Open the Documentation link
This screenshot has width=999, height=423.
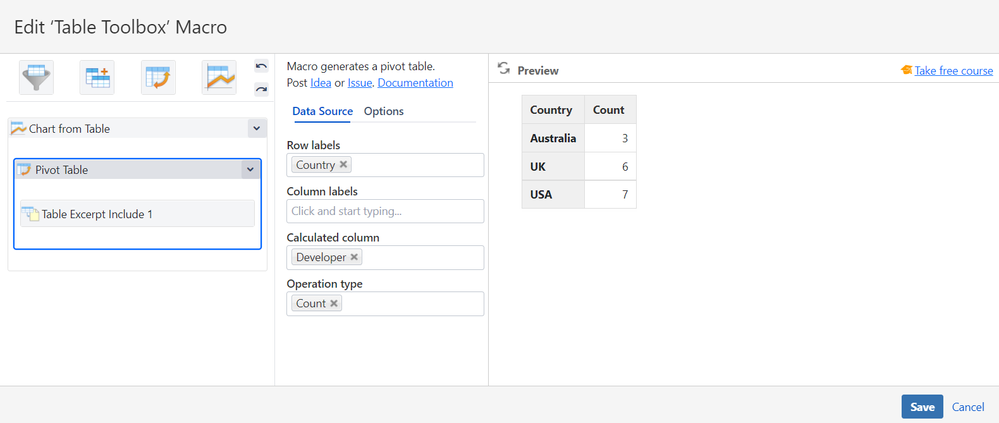415,83
